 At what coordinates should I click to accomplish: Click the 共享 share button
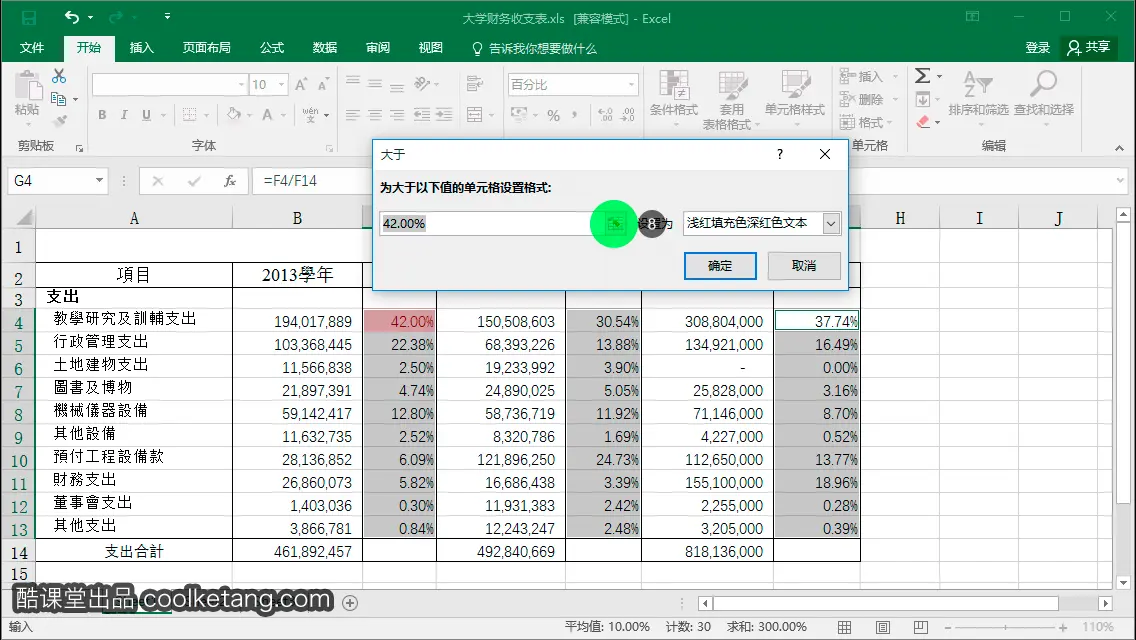coord(1089,48)
